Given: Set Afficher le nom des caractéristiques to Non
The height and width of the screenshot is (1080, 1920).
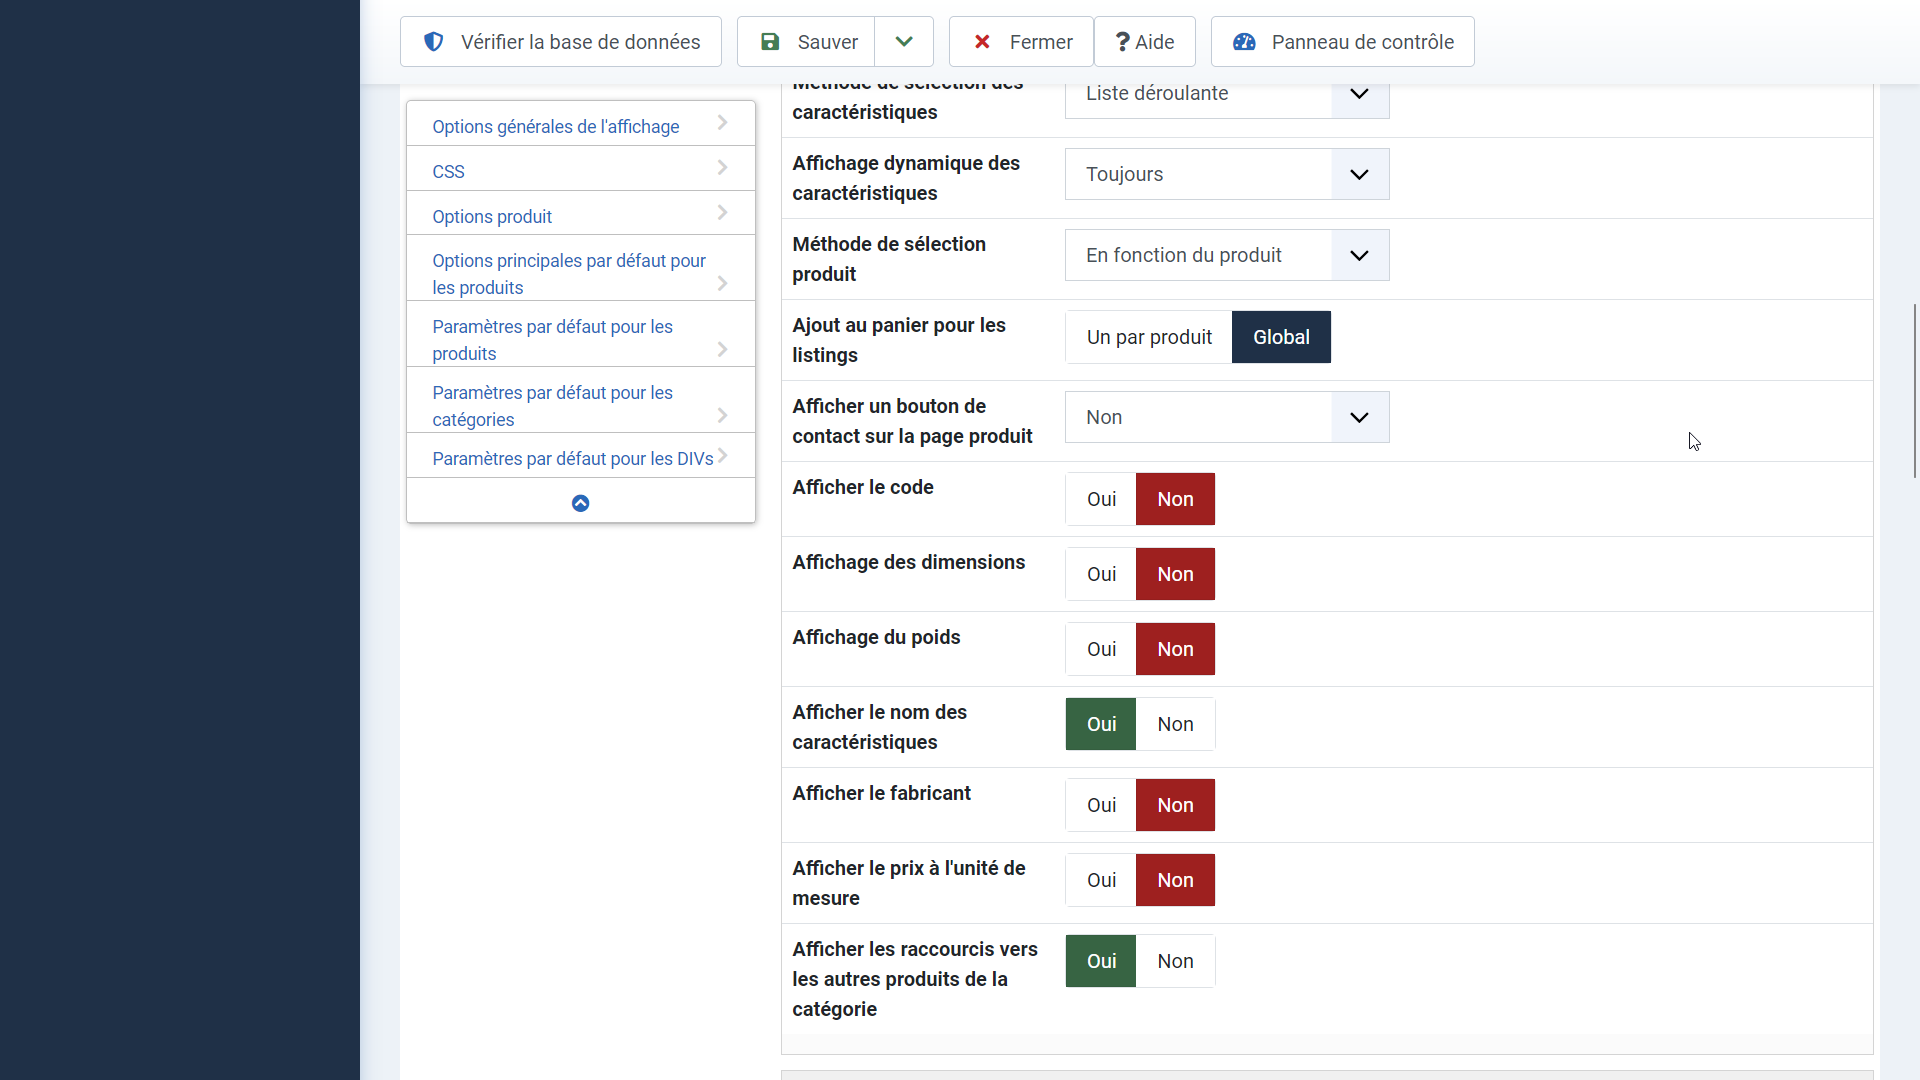Looking at the screenshot, I should tap(1175, 724).
